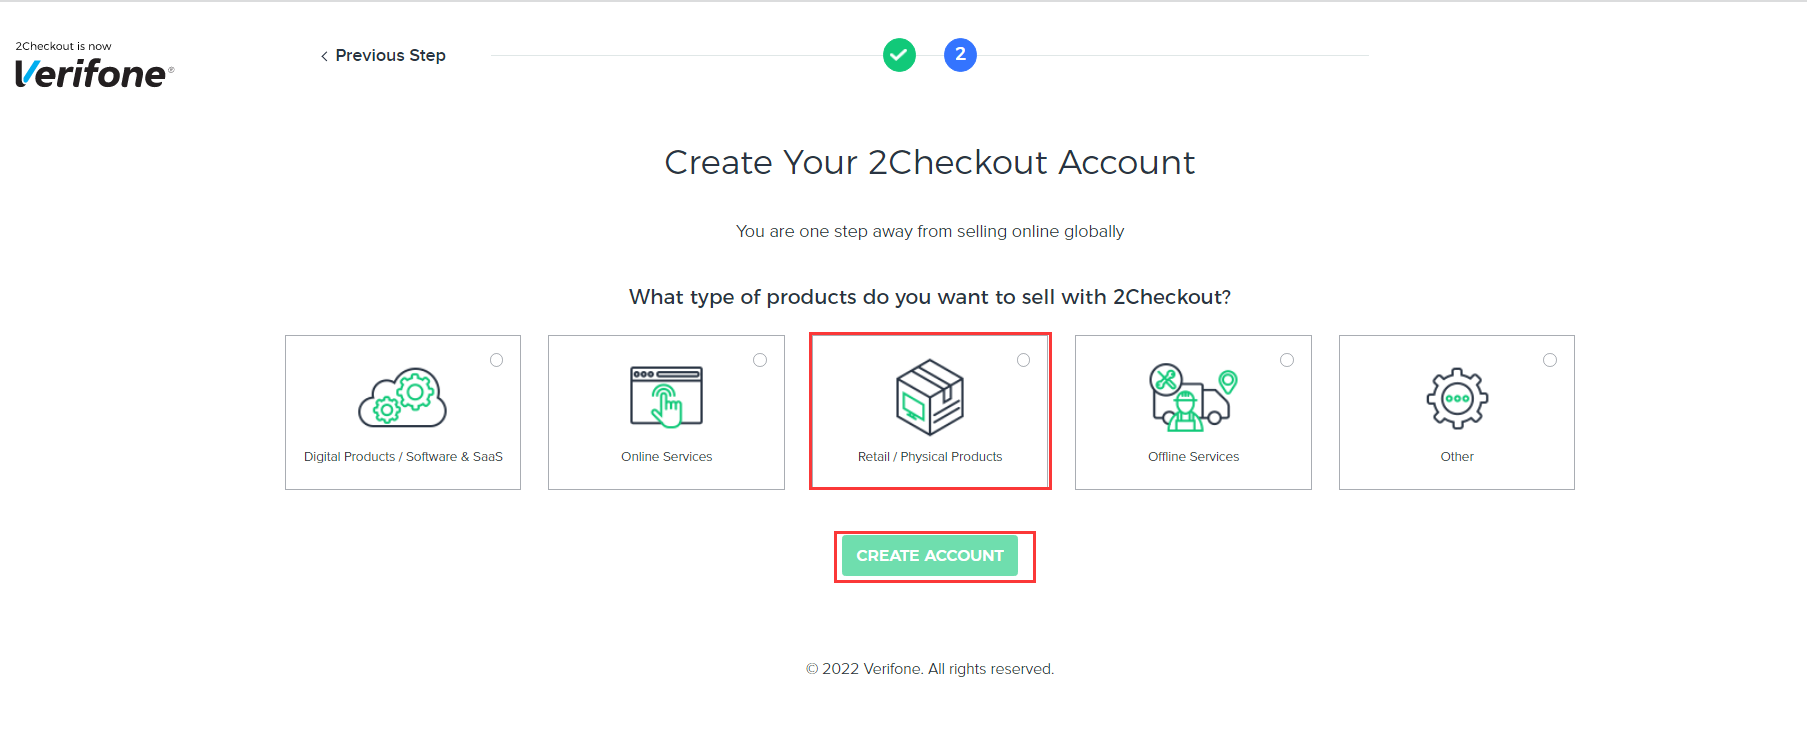Click the shipping box Retail Products icon
This screenshot has height=746, width=1807.
(x=929, y=396)
